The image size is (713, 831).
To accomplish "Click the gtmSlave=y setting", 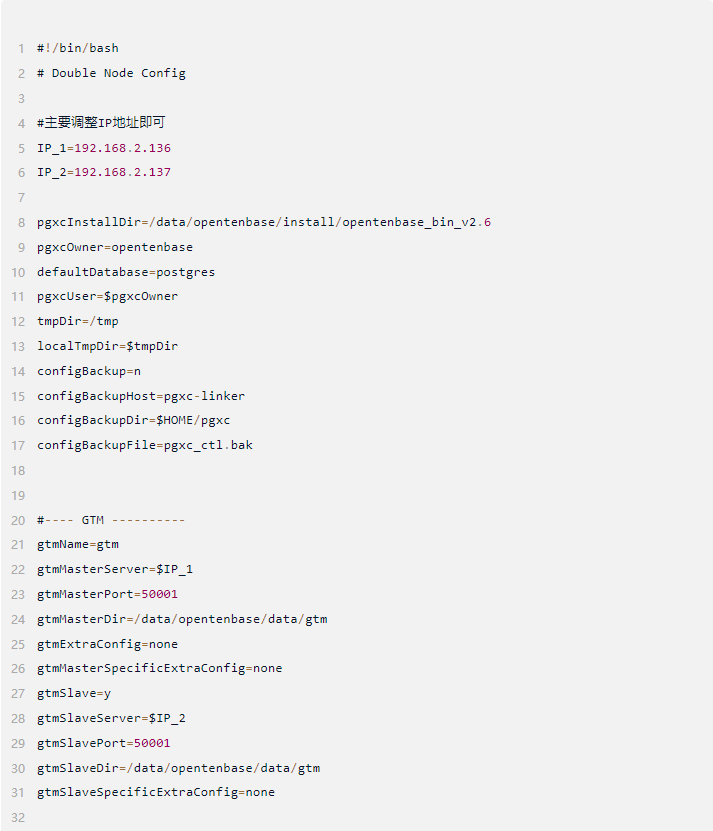I will 74,693.
